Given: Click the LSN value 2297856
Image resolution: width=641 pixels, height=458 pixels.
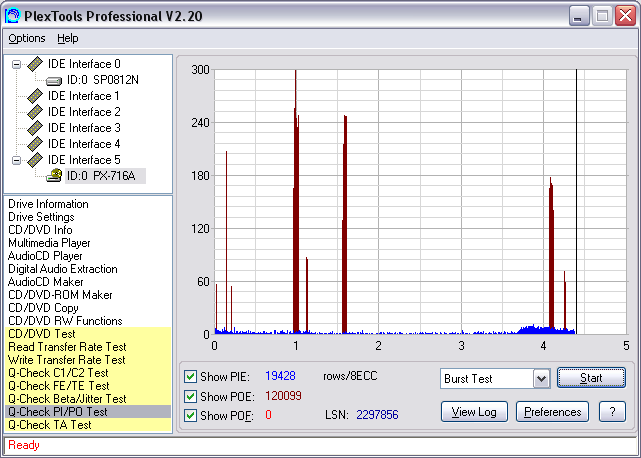Looking at the screenshot, I should [377, 415].
